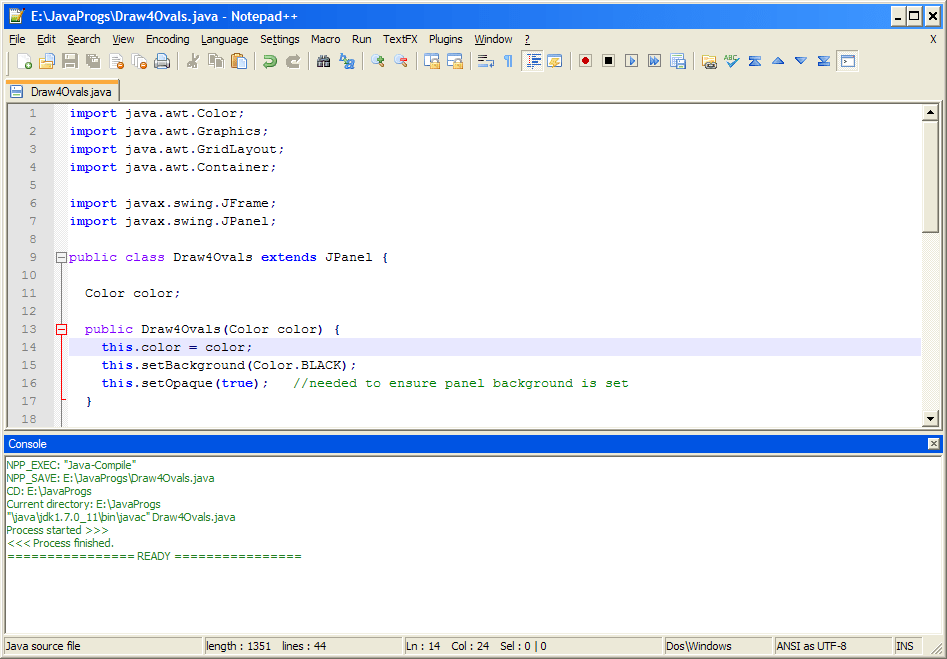Open the Find dialog binoculars icon
947x659 pixels.
pos(324,61)
